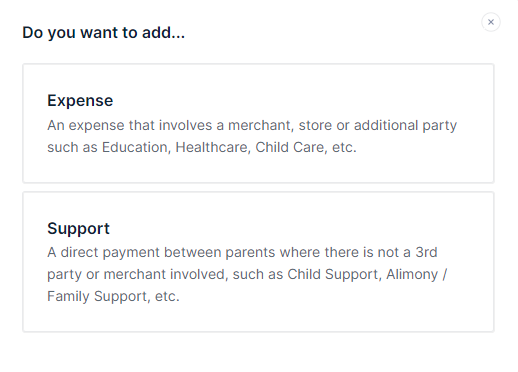The width and height of the screenshot is (518, 372).
Task: Choose the expense involving a merchant description
Action: point(252,136)
